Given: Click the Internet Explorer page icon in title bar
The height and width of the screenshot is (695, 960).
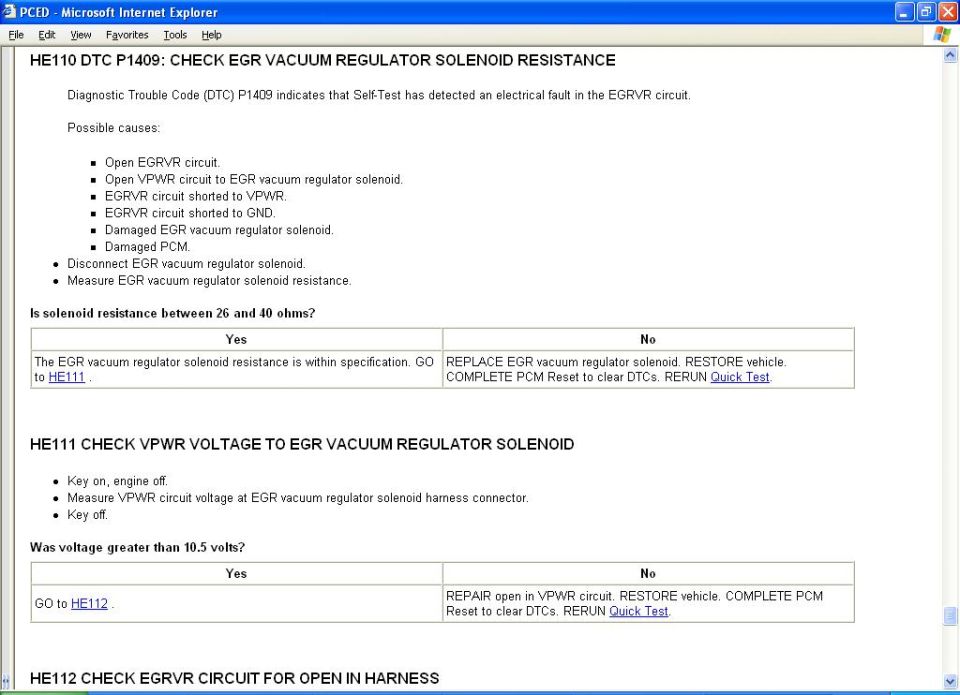Looking at the screenshot, I should pos(9,12).
